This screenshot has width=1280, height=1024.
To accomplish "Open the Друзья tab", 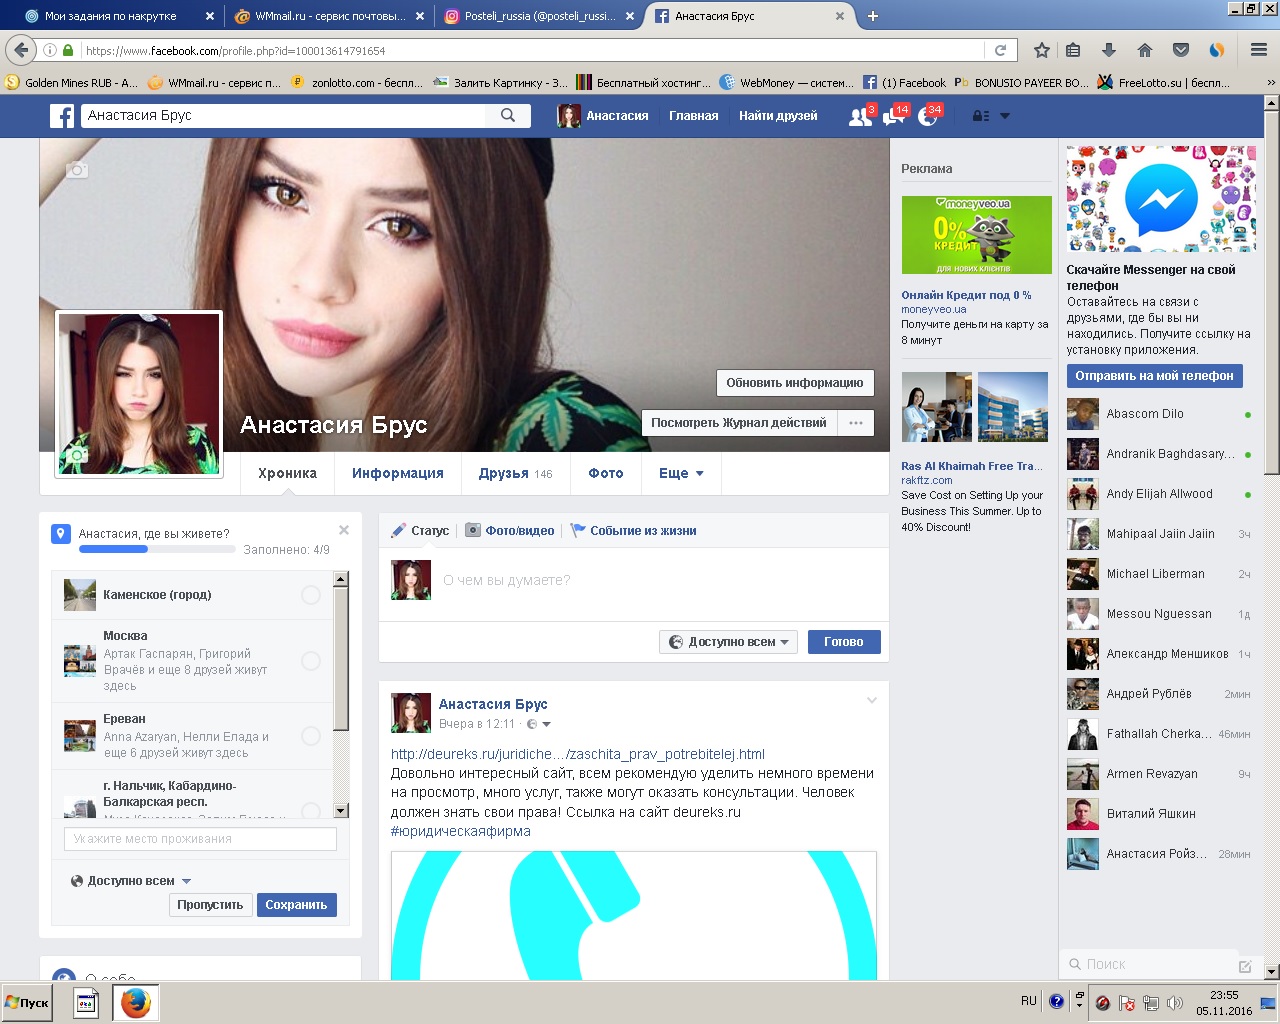I will click(x=515, y=473).
